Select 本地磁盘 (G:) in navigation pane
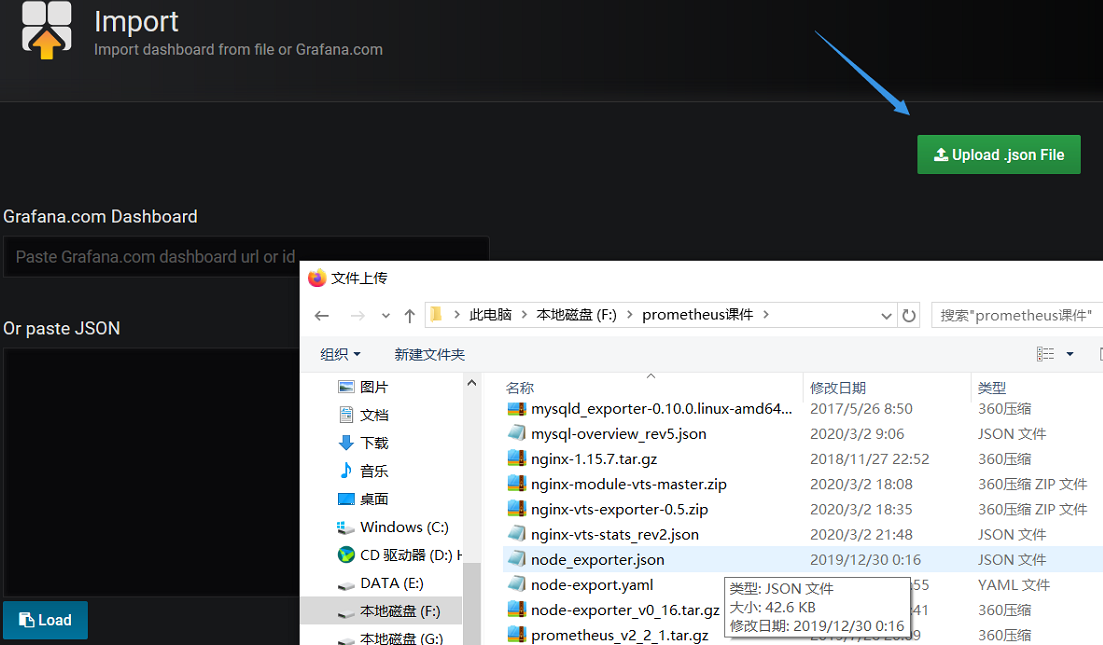The height and width of the screenshot is (645, 1103). click(x=401, y=639)
